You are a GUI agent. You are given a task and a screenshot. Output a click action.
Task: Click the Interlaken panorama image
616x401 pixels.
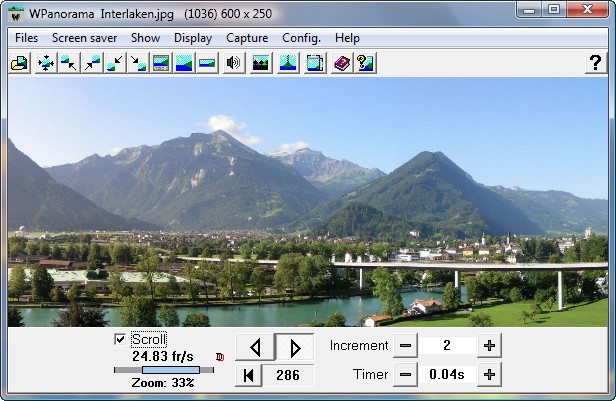point(308,202)
